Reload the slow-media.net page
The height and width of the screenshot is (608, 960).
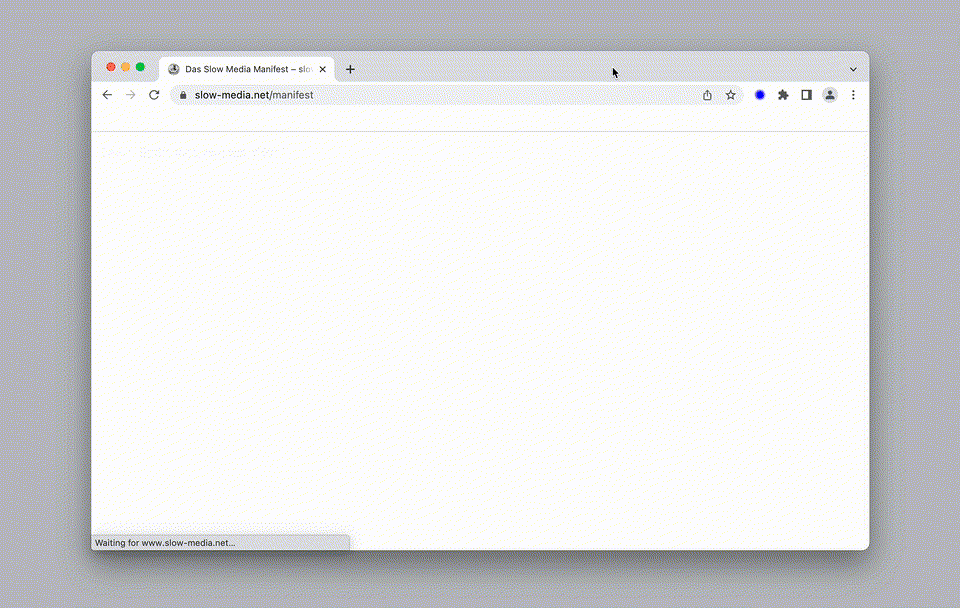(x=154, y=95)
